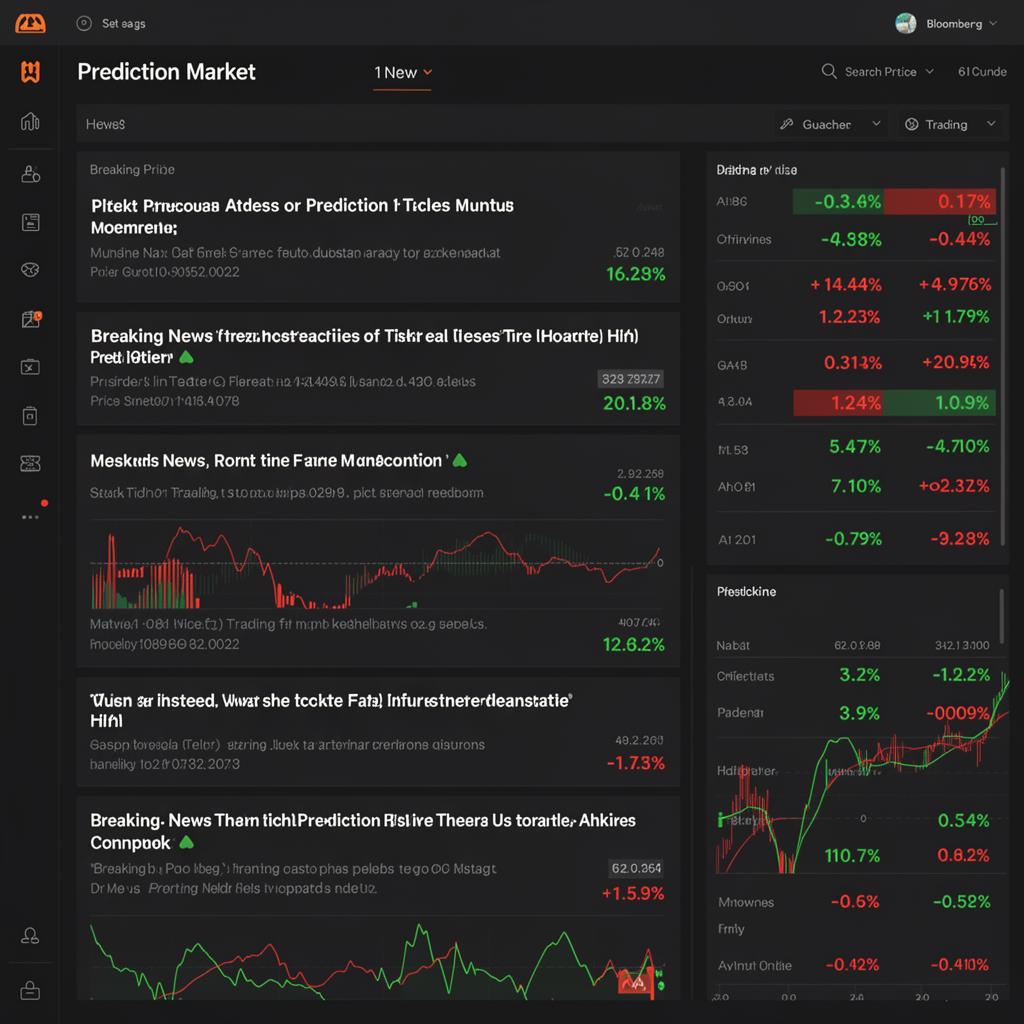Open the ticket icon in sidebar
The width and height of the screenshot is (1024, 1024).
coord(30,464)
